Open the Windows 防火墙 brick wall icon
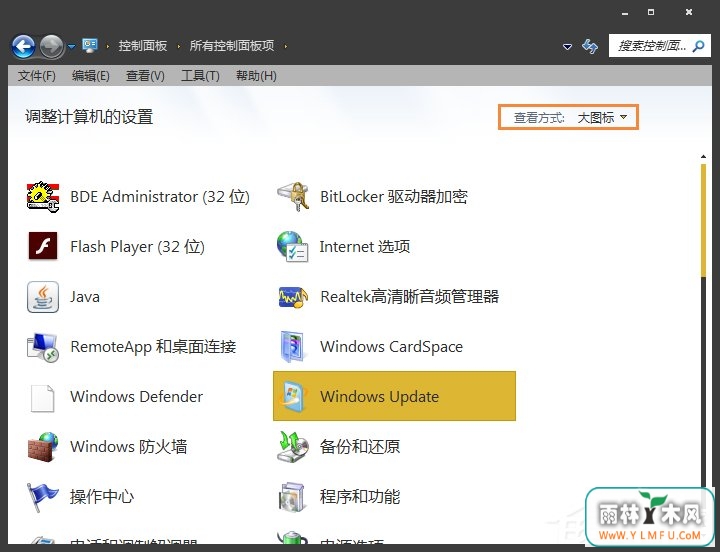 43,447
